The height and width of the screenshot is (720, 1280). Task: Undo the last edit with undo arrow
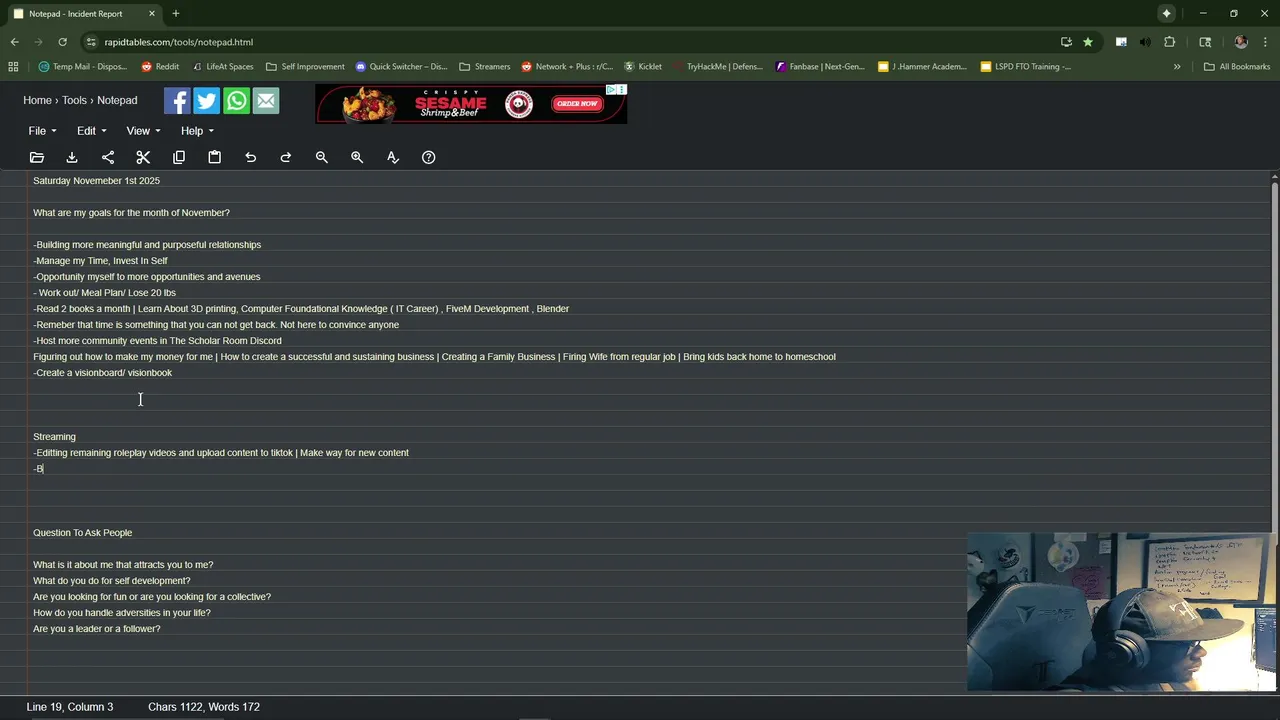click(250, 157)
